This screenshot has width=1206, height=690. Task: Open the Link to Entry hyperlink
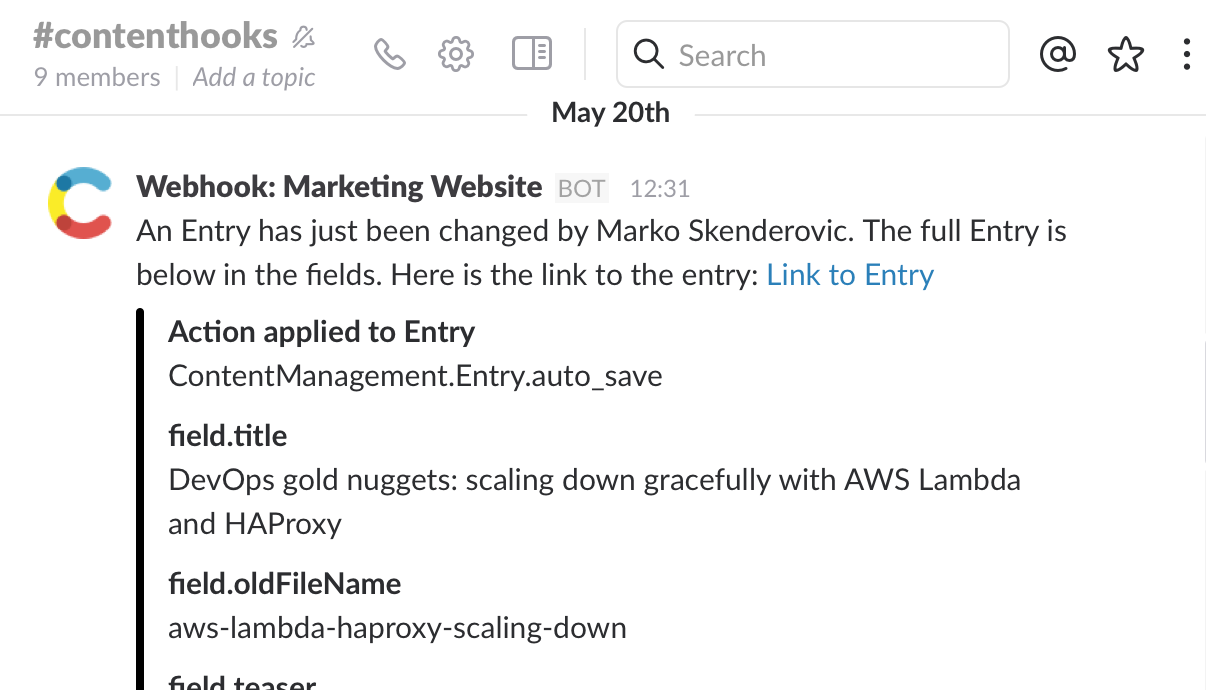click(x=850, y=275)
